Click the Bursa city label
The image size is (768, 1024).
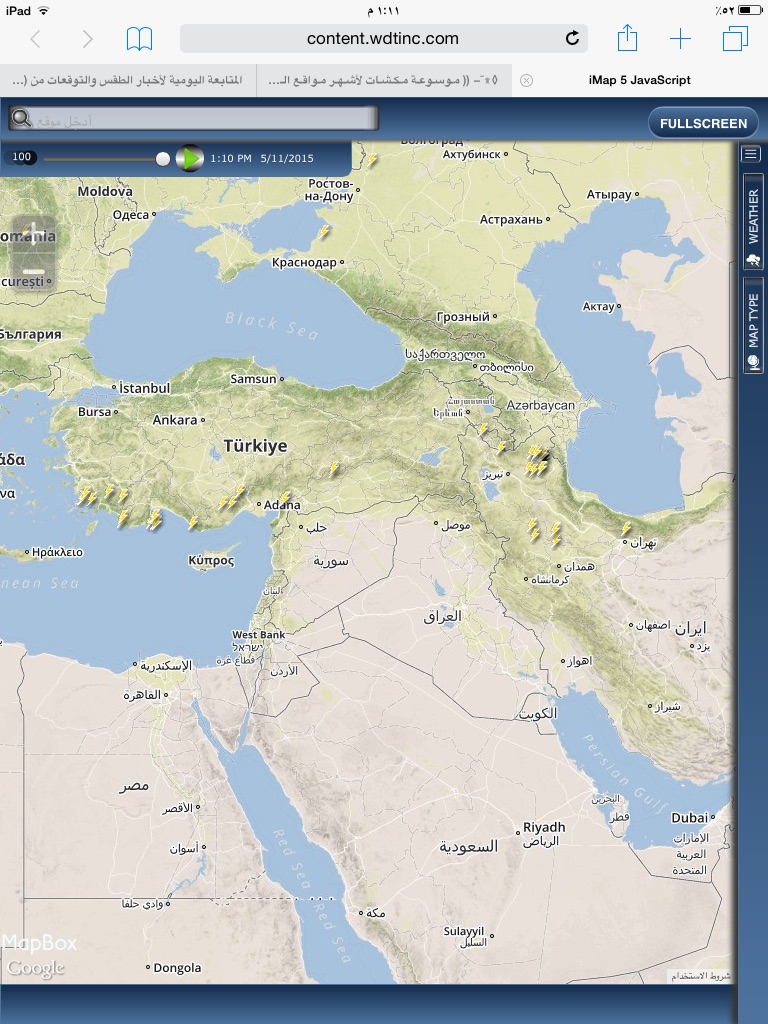click(94, 412)
